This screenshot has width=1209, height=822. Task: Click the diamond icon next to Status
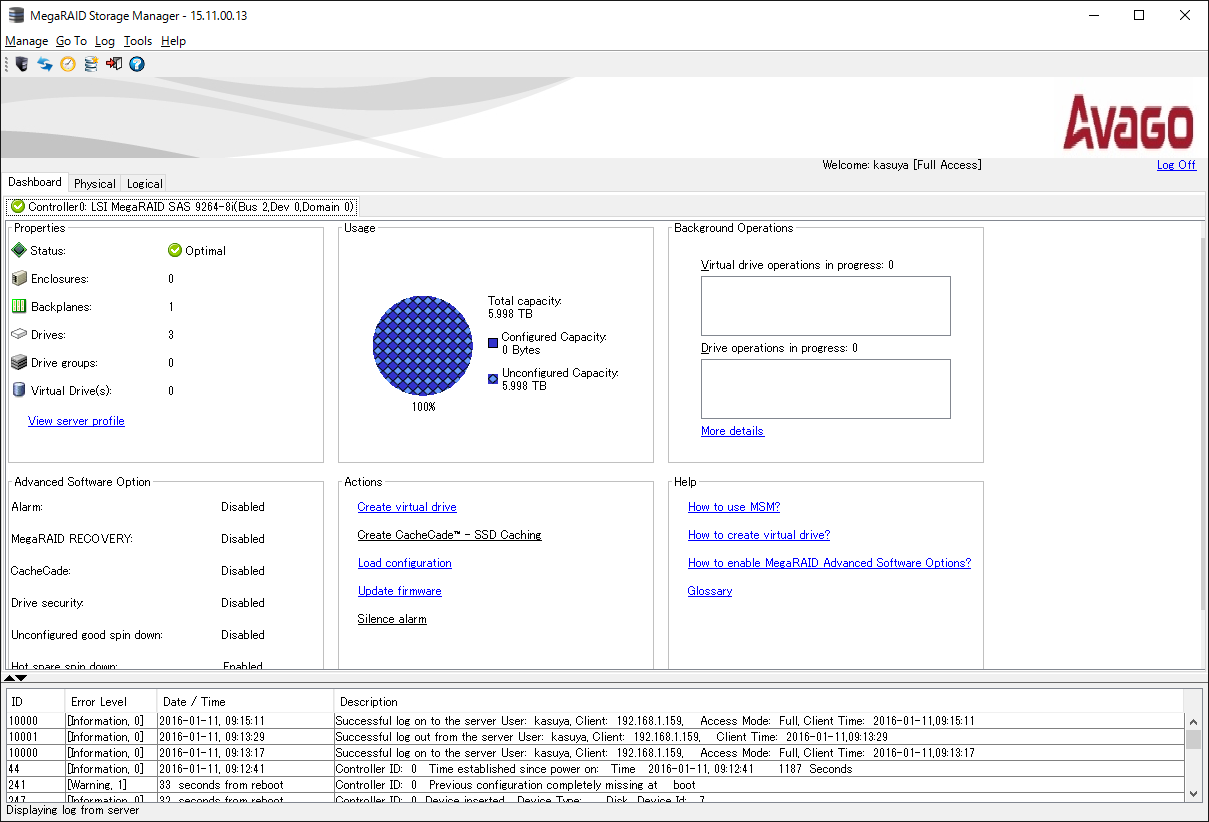[x=19, y=251]
